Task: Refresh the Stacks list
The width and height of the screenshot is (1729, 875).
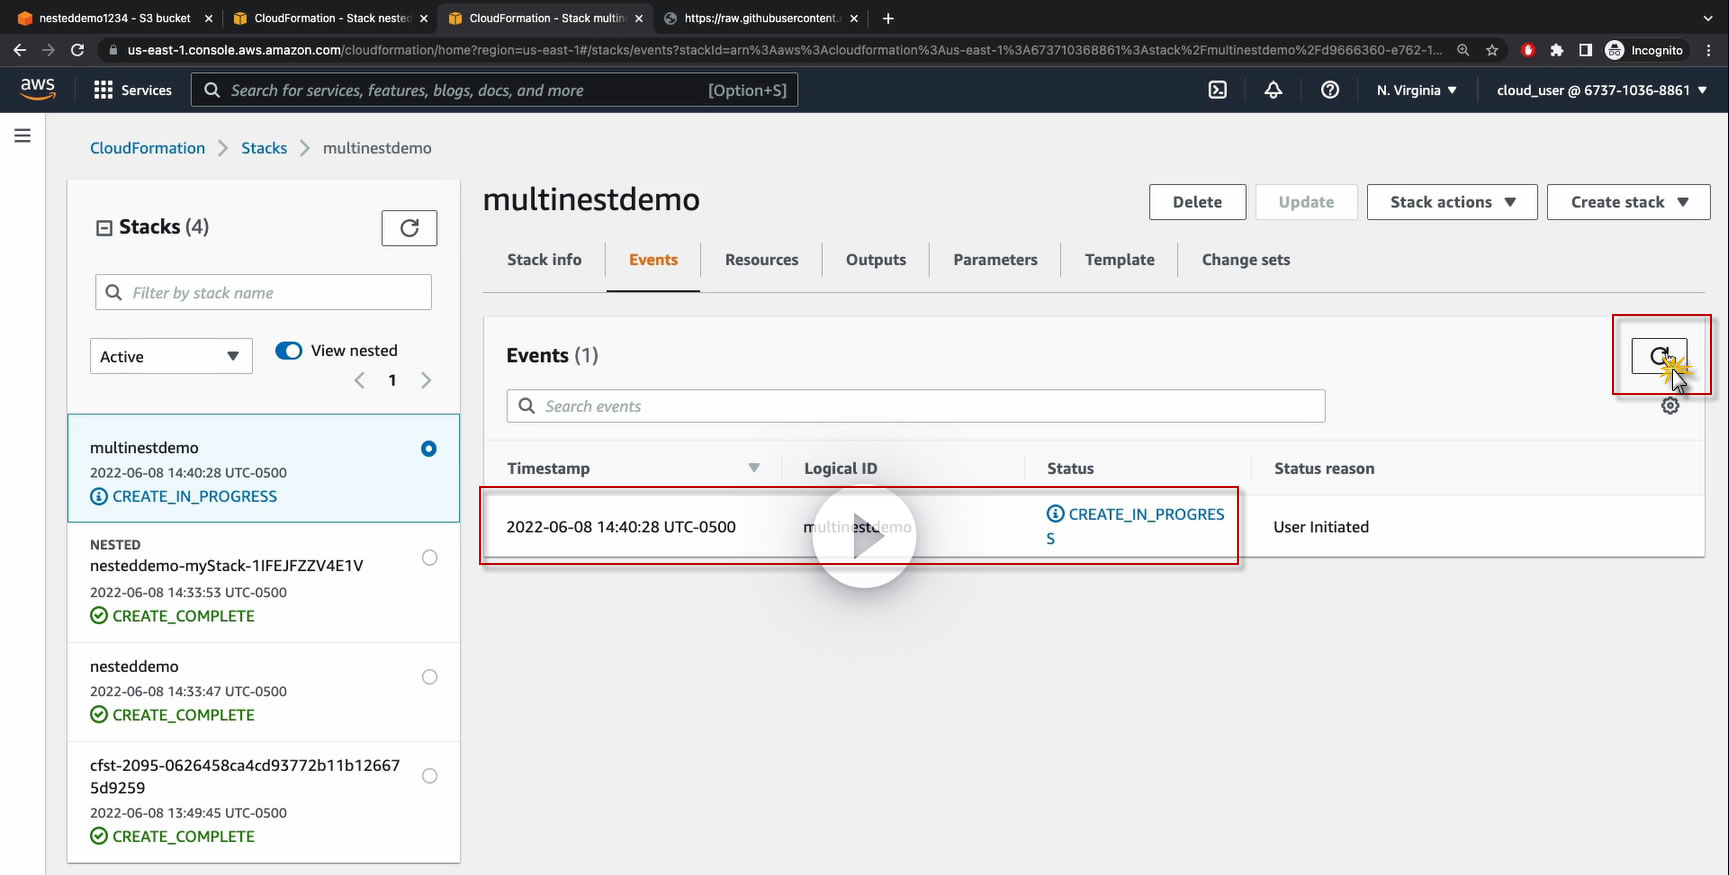Action: [409, 228]
